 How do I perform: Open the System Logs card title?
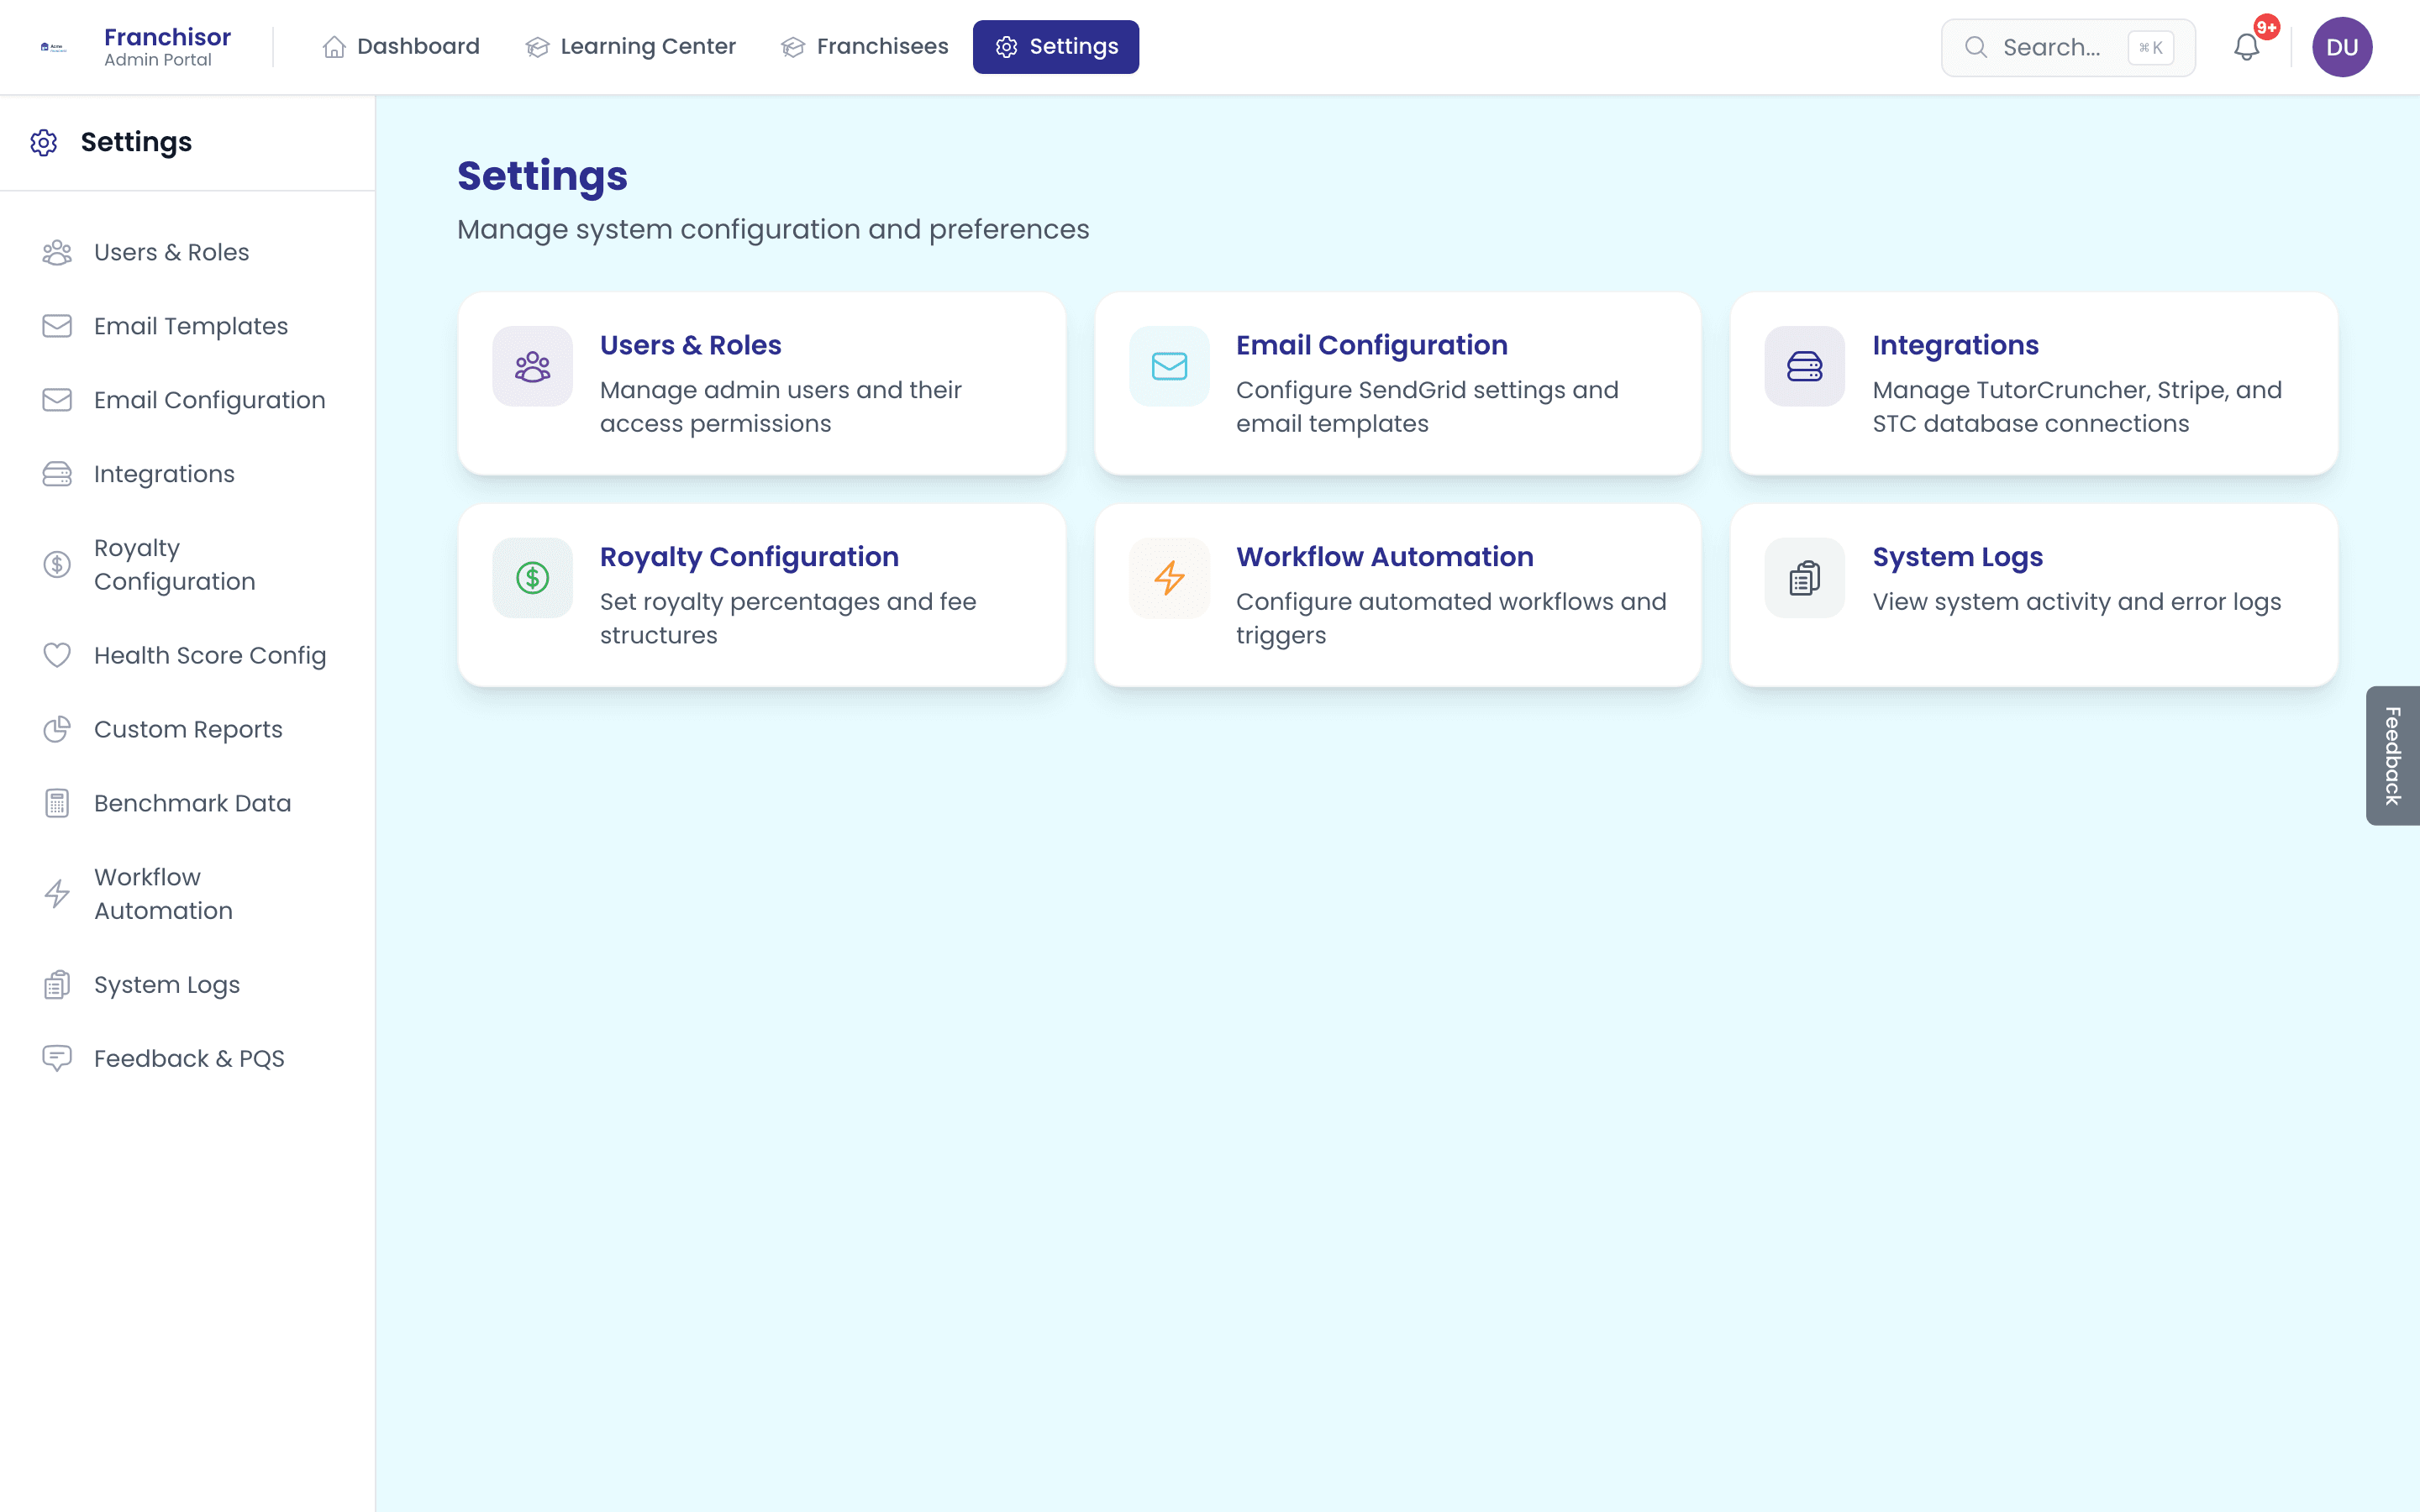[x=1957, y=557]
